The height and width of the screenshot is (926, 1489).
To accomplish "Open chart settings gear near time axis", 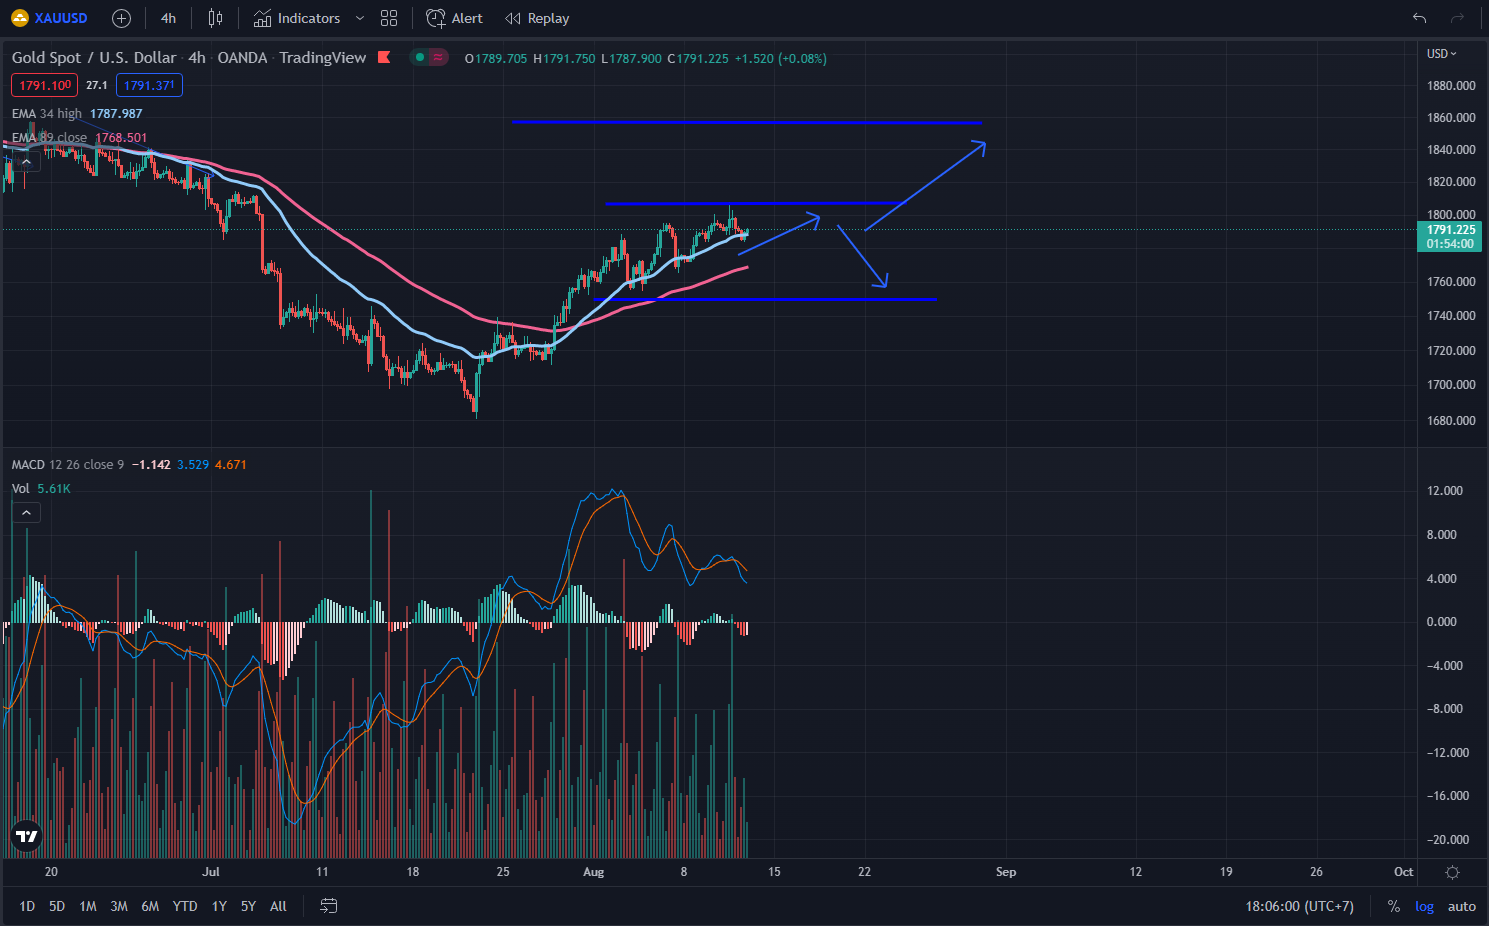I will pyautogui.click(x=1452, y=872).
